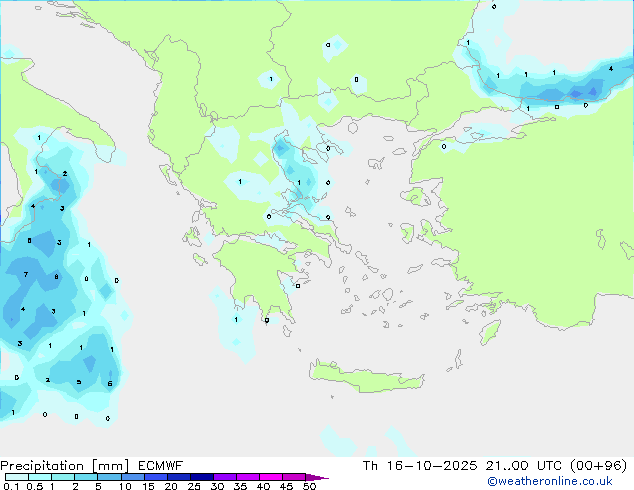Click the legend value 0.1
Viewport: 634px width, 490px height.
tap(11, 486)
